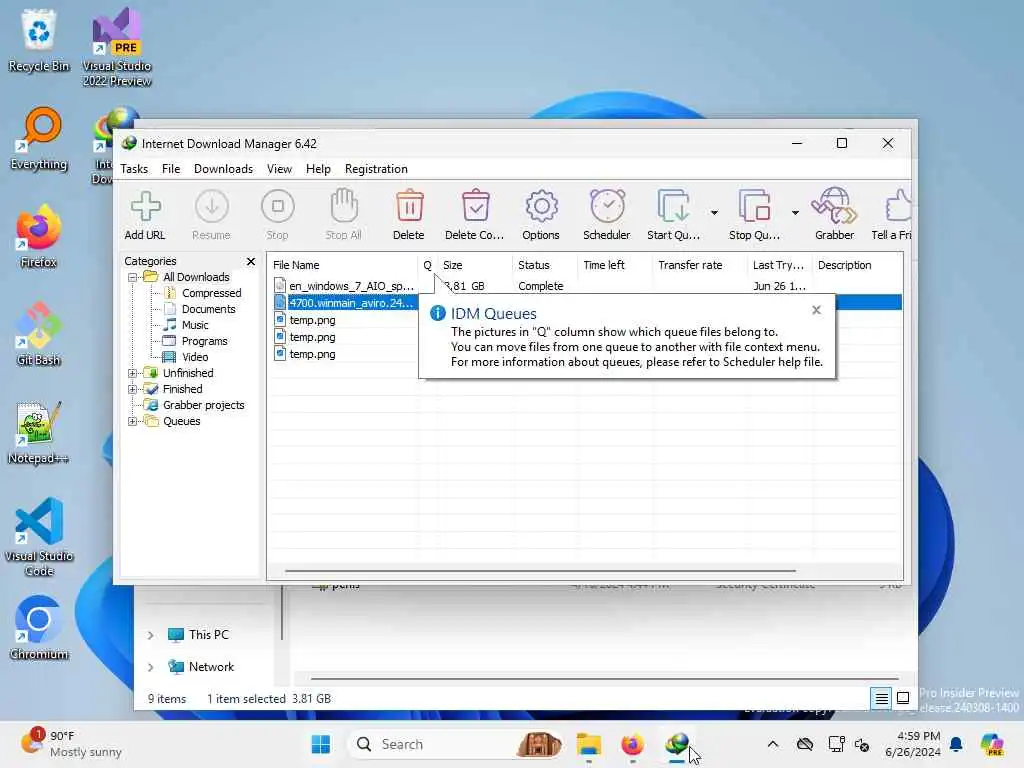Sort by Description column header
Image resolution: width=1024 pixels, height=768 pixels.
857,265
